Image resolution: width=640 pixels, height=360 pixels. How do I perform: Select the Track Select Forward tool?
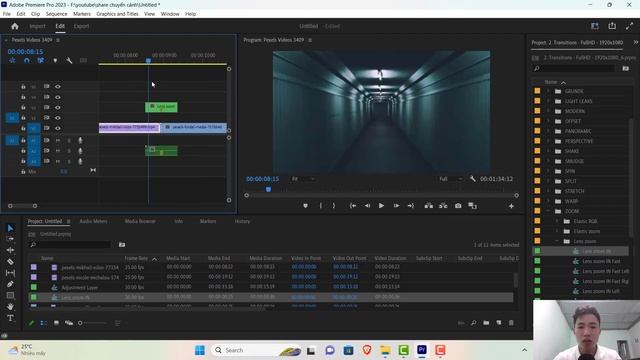[x=10, y=239]
